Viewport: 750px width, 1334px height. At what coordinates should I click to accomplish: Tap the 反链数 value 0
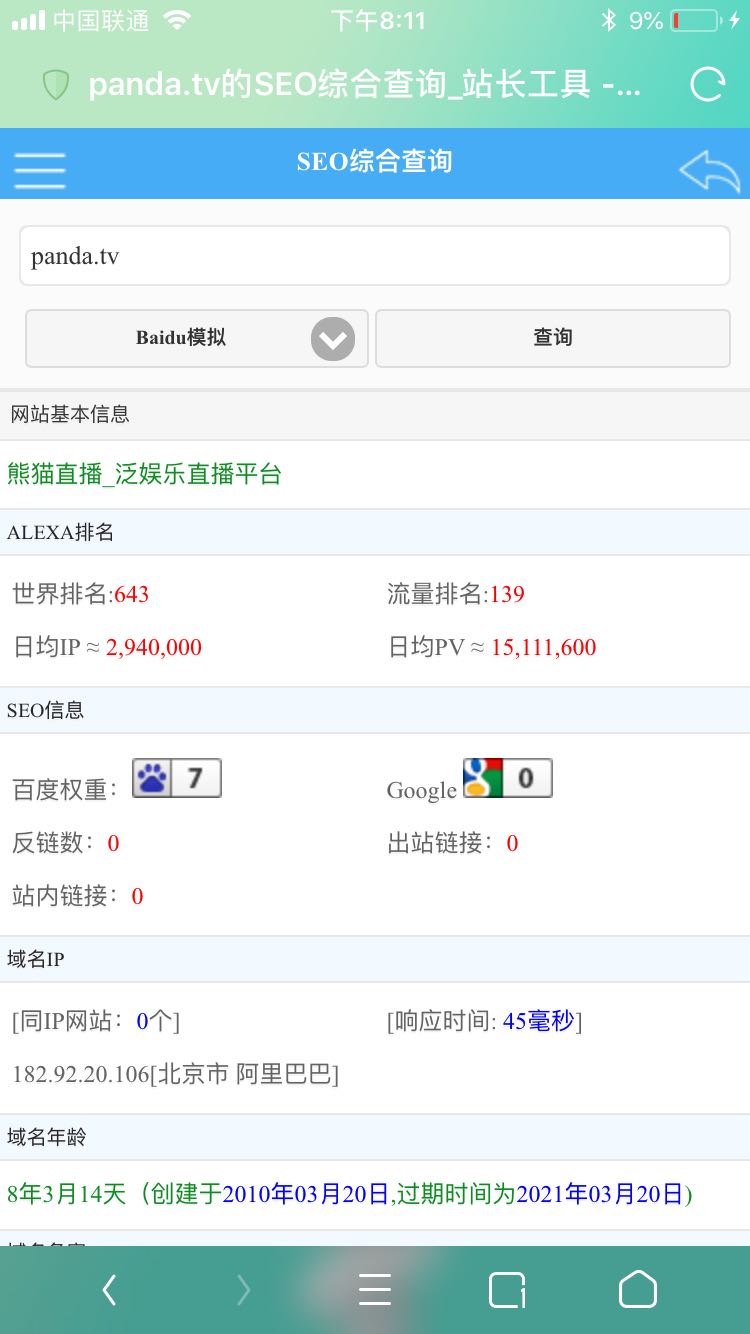tap(113, 843)
